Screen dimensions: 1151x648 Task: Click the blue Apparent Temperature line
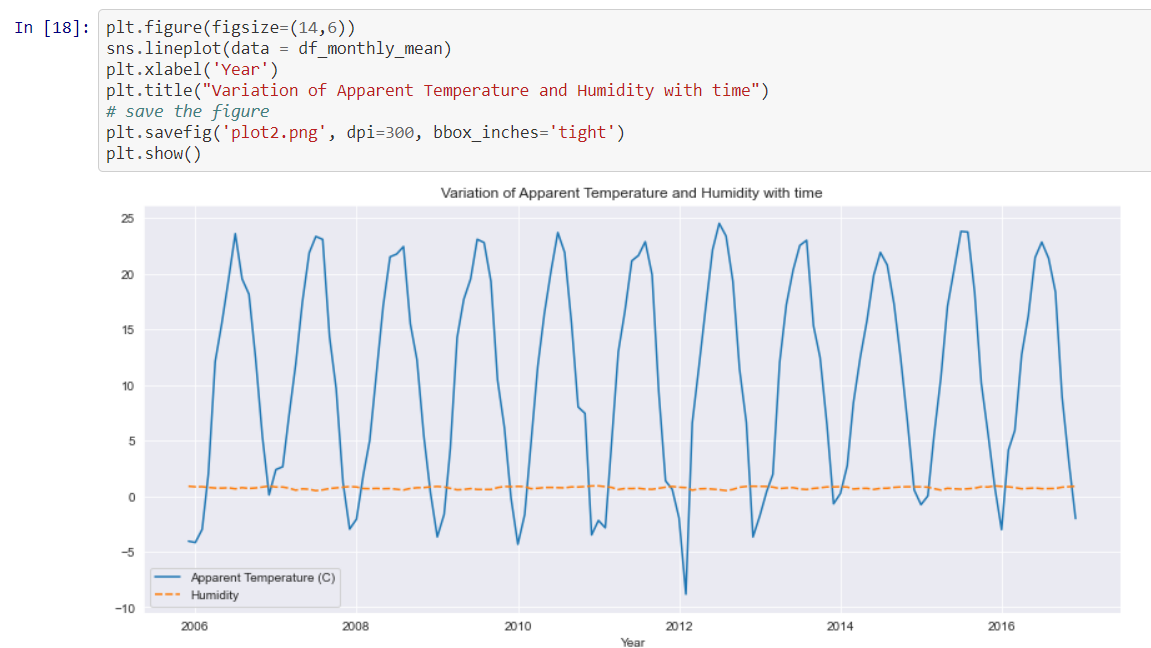click(x=235, y=235)
